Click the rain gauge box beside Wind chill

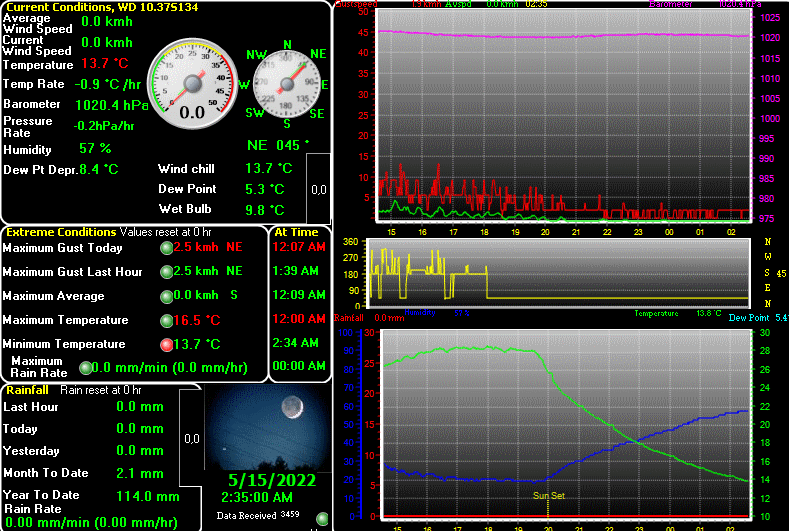pyautogui.click(x=319, y=189)
